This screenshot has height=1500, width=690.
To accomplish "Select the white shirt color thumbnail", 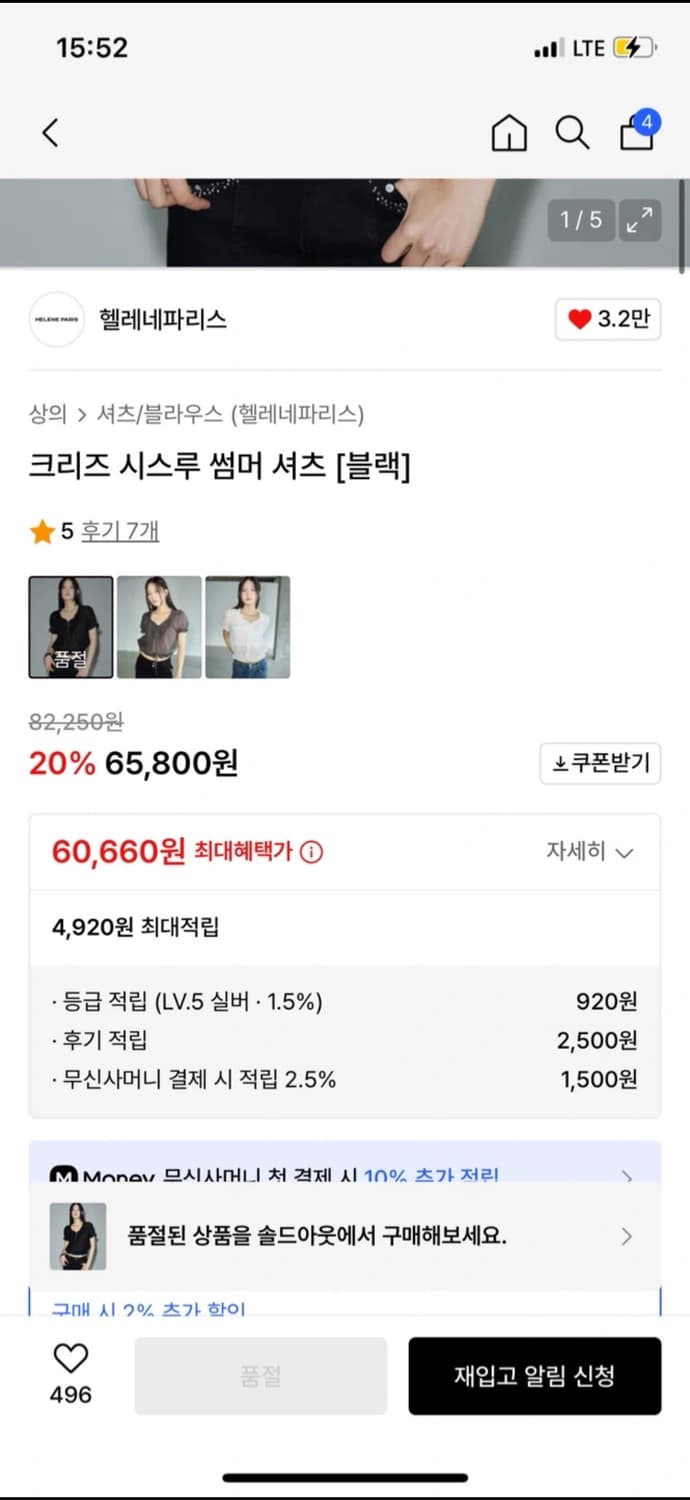I will point(246,627).
